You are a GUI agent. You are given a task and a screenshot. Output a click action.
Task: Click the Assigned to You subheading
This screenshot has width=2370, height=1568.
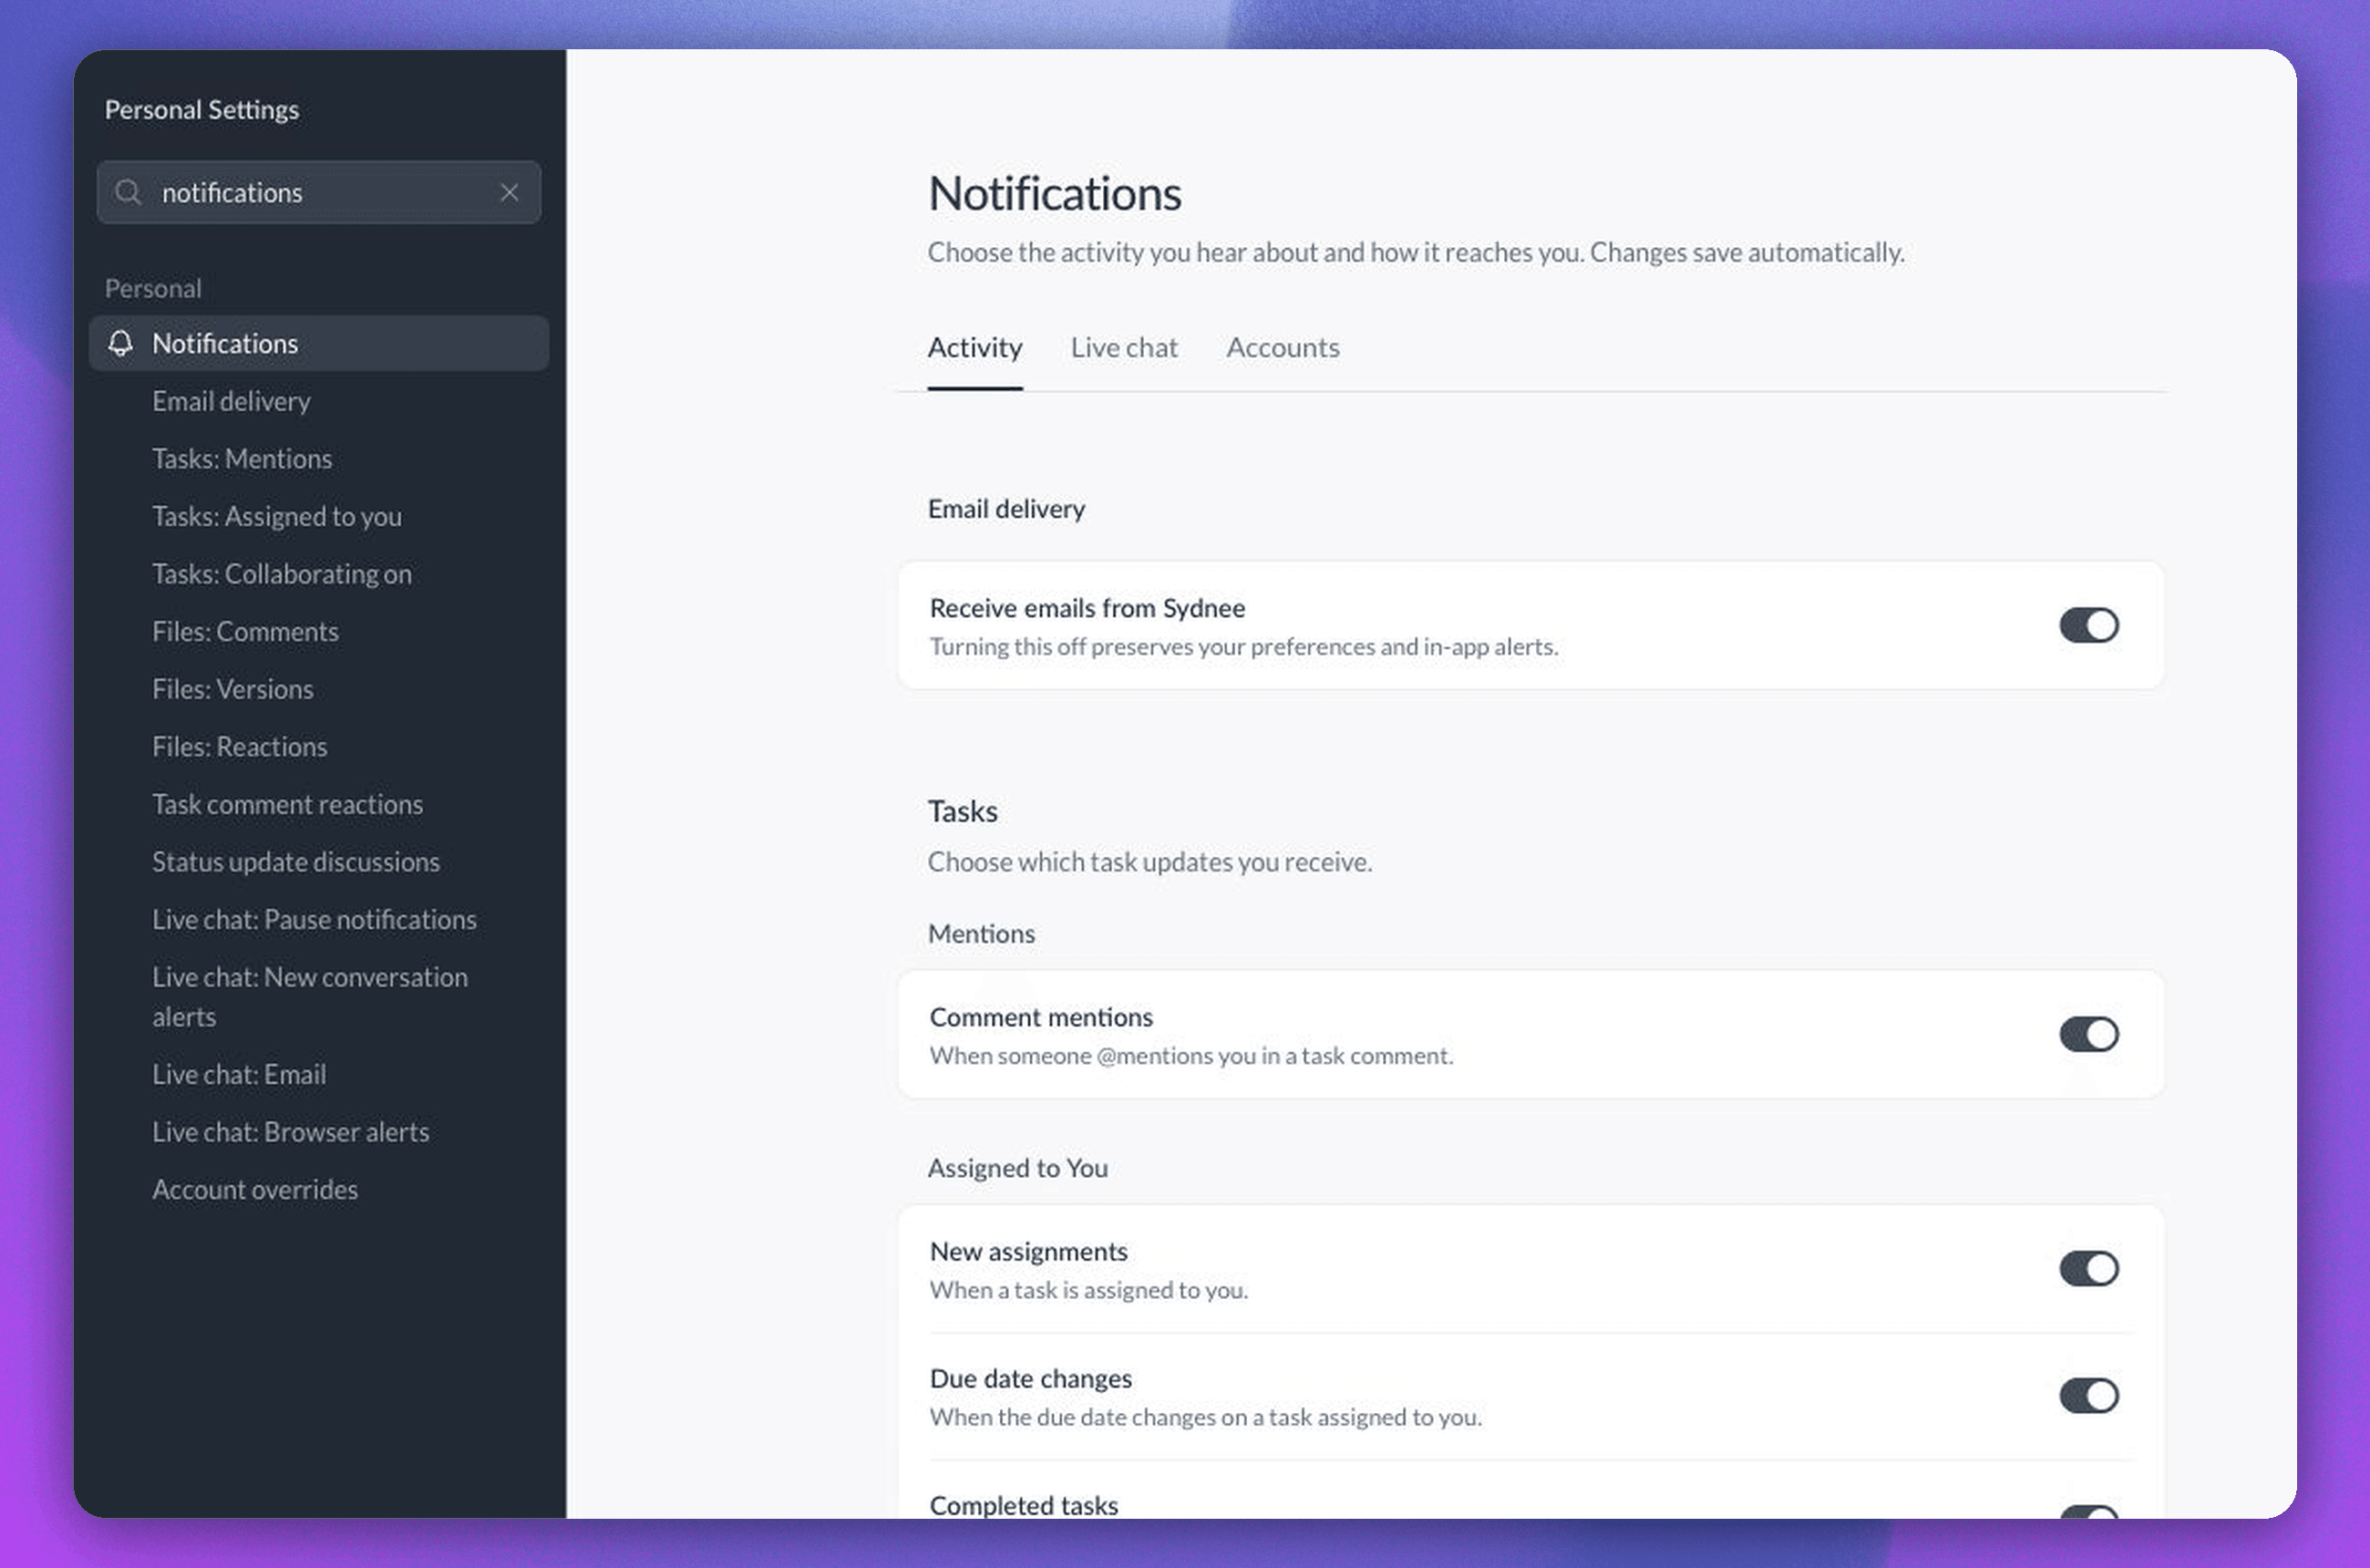1018,1168
